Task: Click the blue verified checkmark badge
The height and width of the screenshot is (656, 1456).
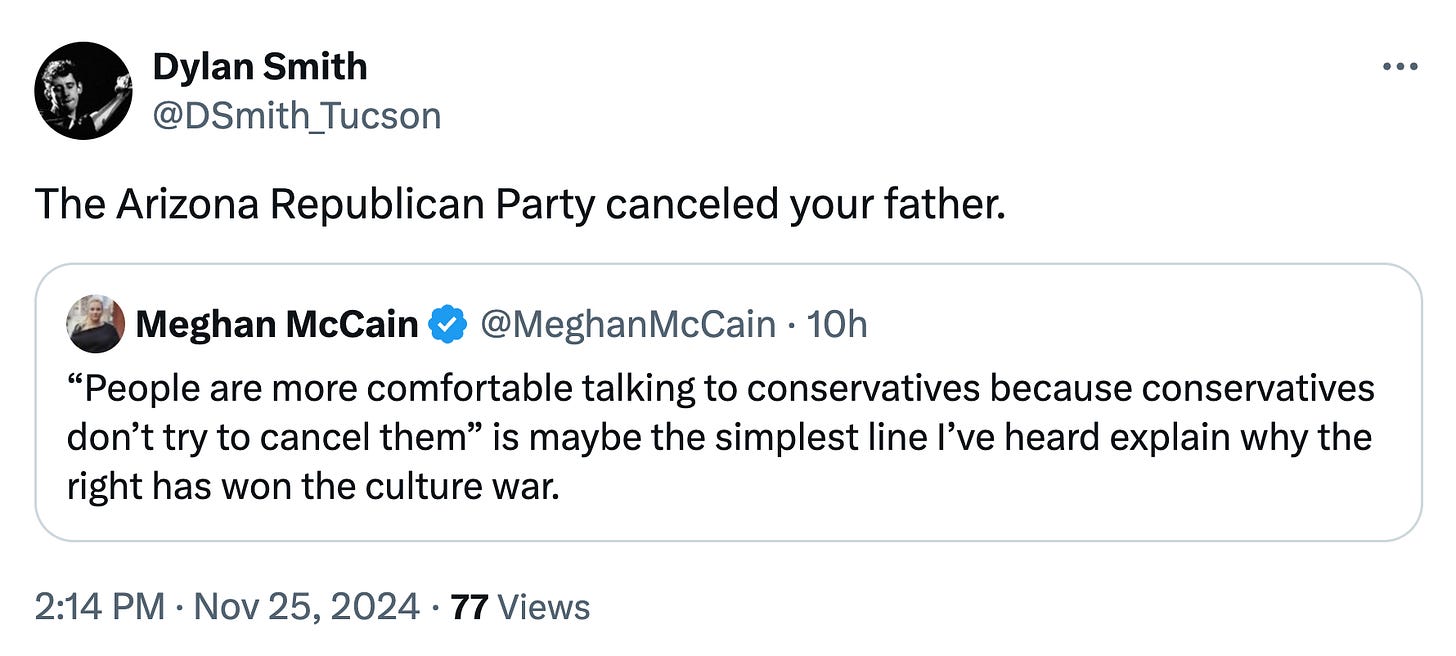Action: [447, 324]
